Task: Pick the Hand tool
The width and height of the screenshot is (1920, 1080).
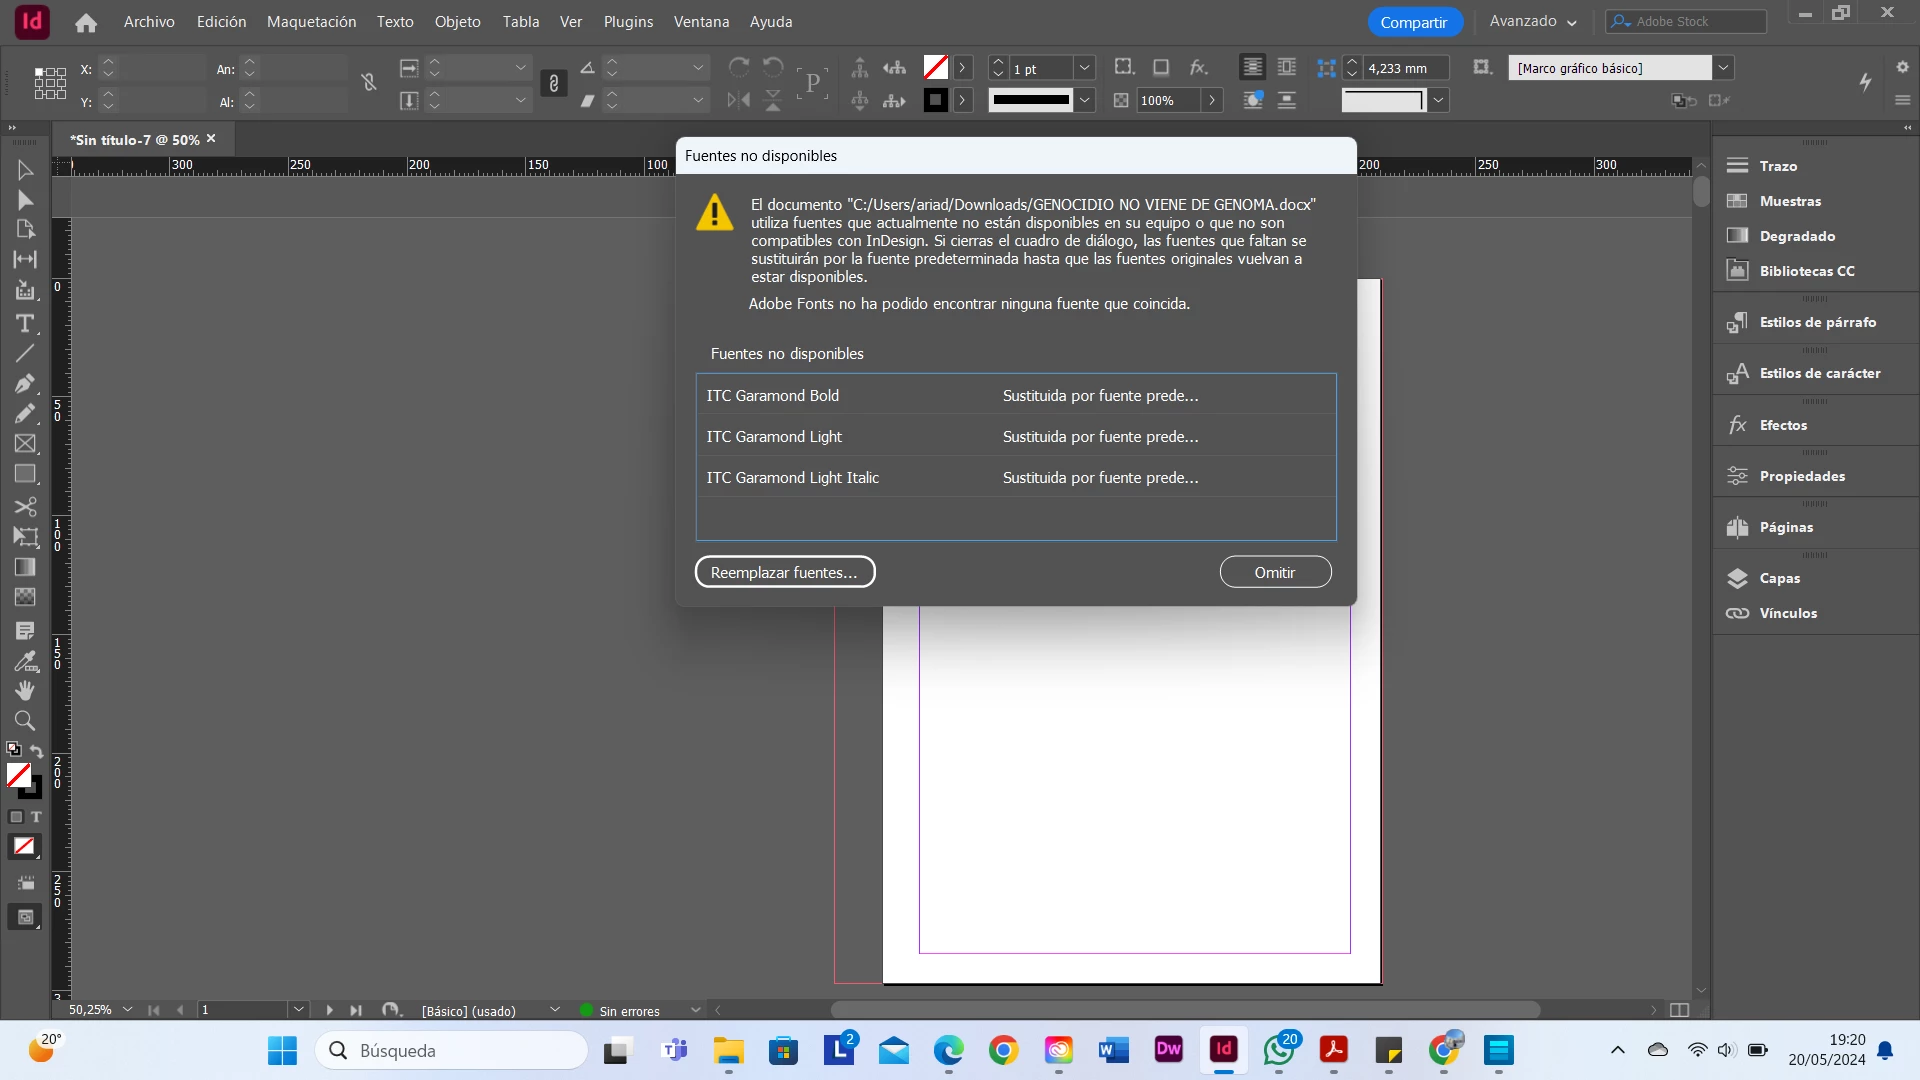Action: pos(24,690)
